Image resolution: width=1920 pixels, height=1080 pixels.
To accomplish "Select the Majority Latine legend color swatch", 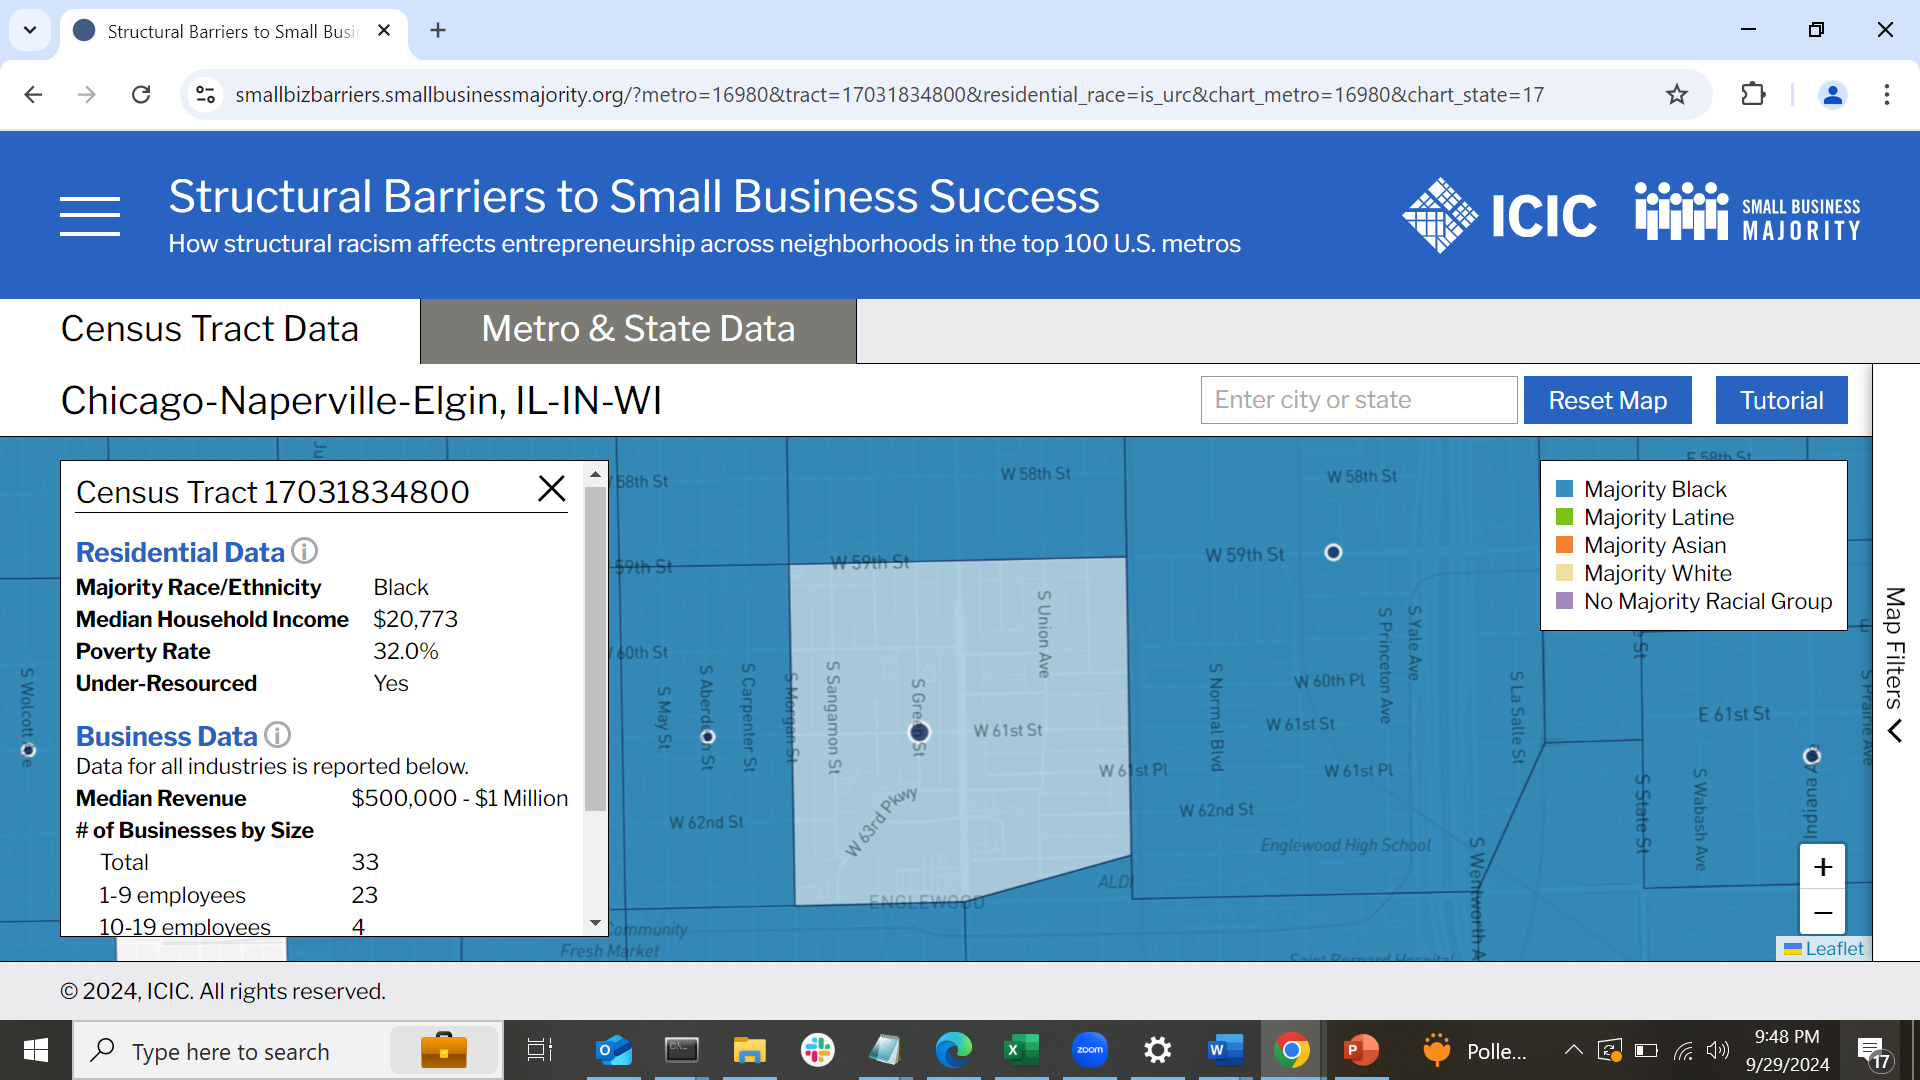I will pyautogui.click(x=1565, y=517).
